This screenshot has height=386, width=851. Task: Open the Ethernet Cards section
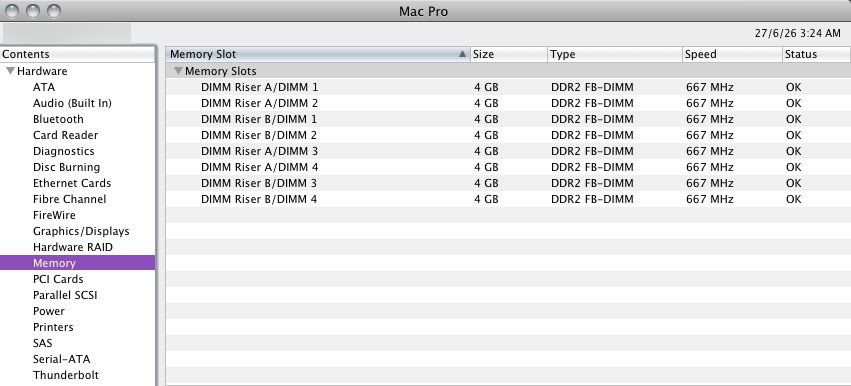click(72, 183)
